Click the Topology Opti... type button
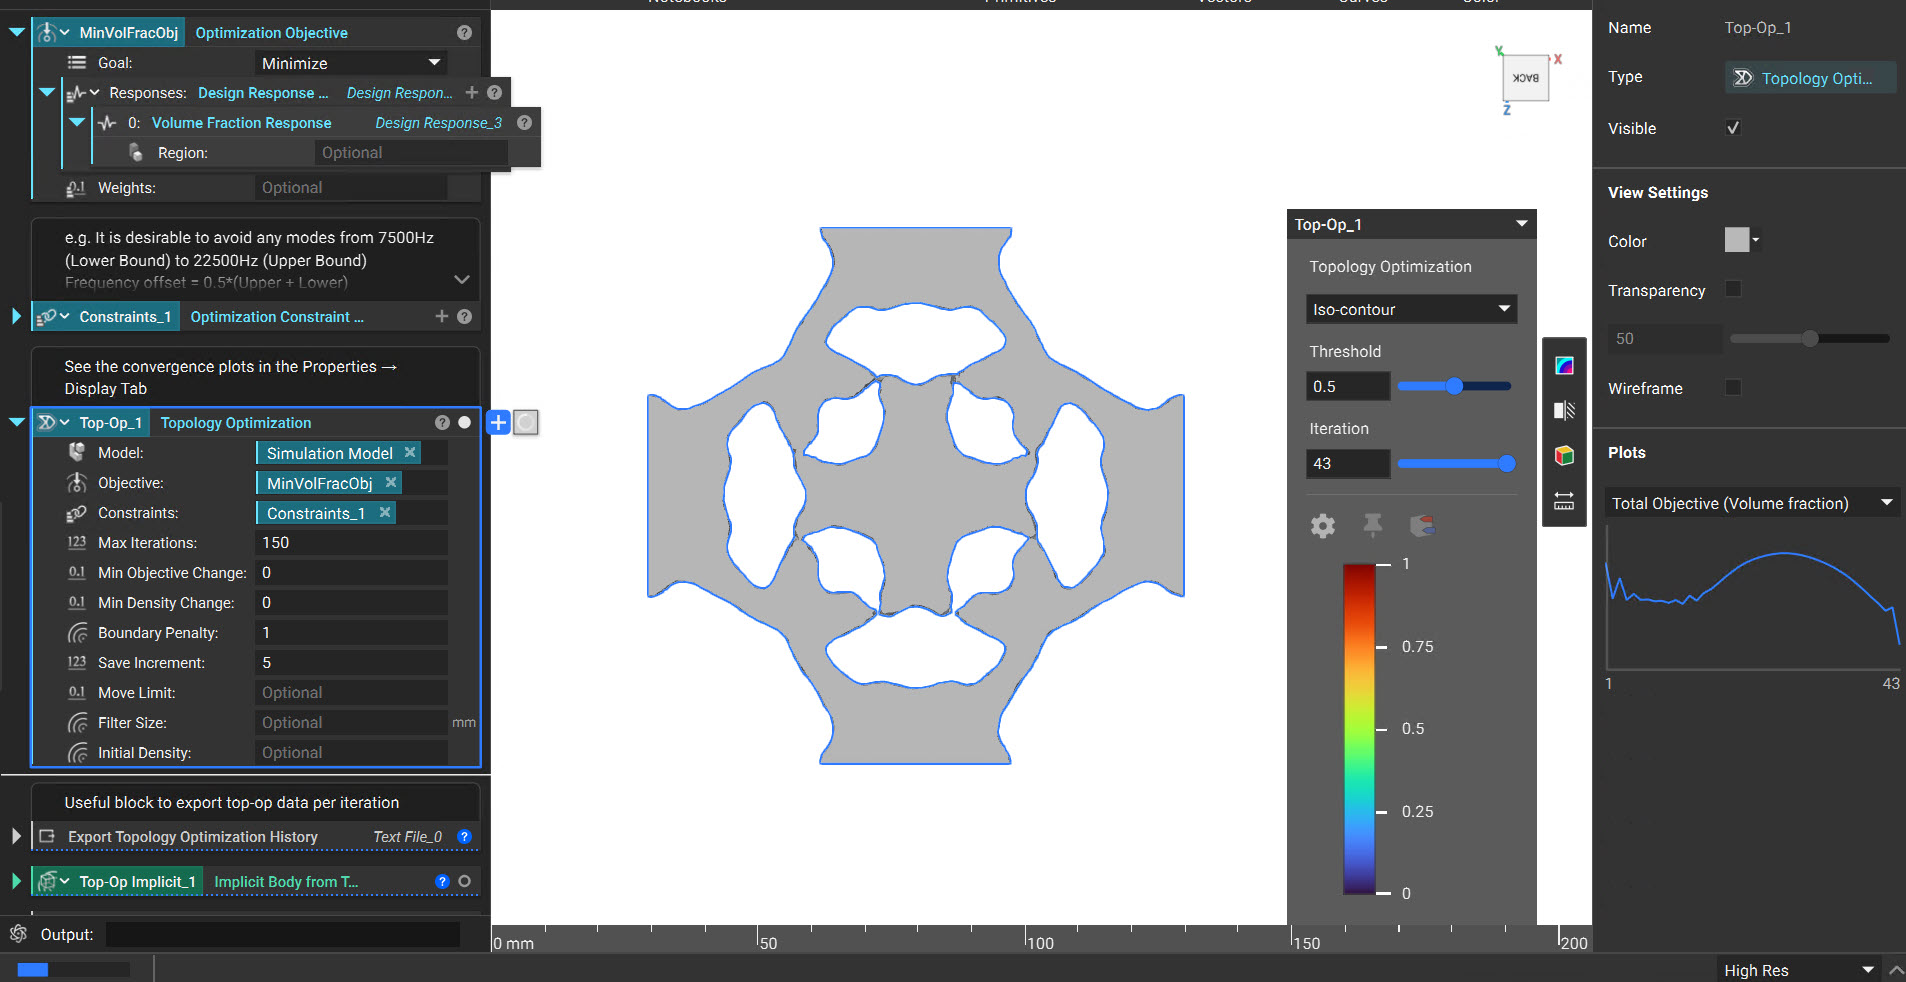The height and width of the screenshot is (982, 1906). [1810, 78]
